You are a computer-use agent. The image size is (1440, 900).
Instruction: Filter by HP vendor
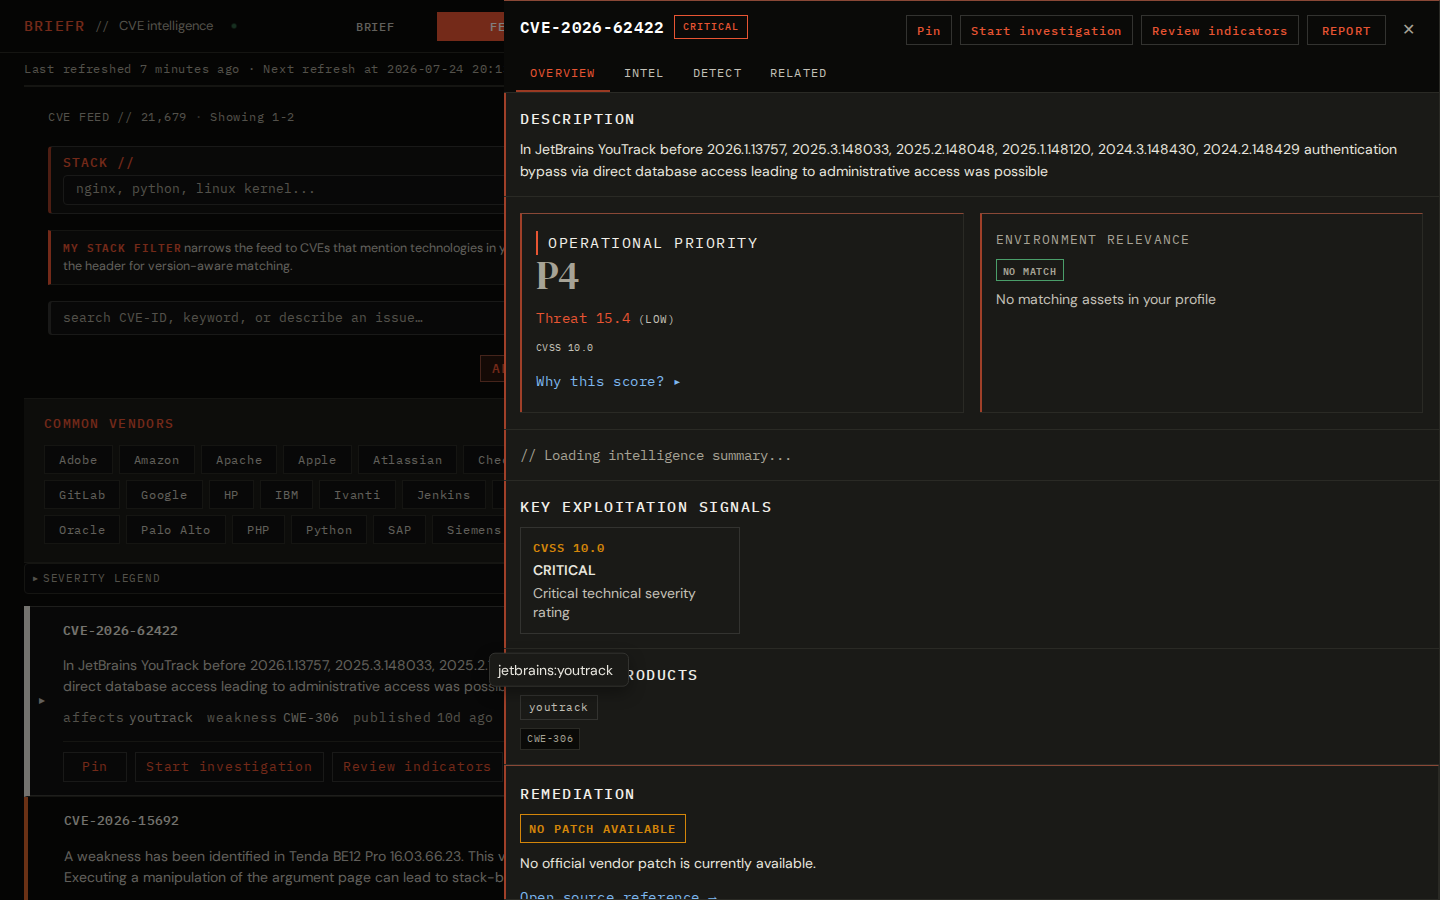pyautogui.click(x=231, y=495)
